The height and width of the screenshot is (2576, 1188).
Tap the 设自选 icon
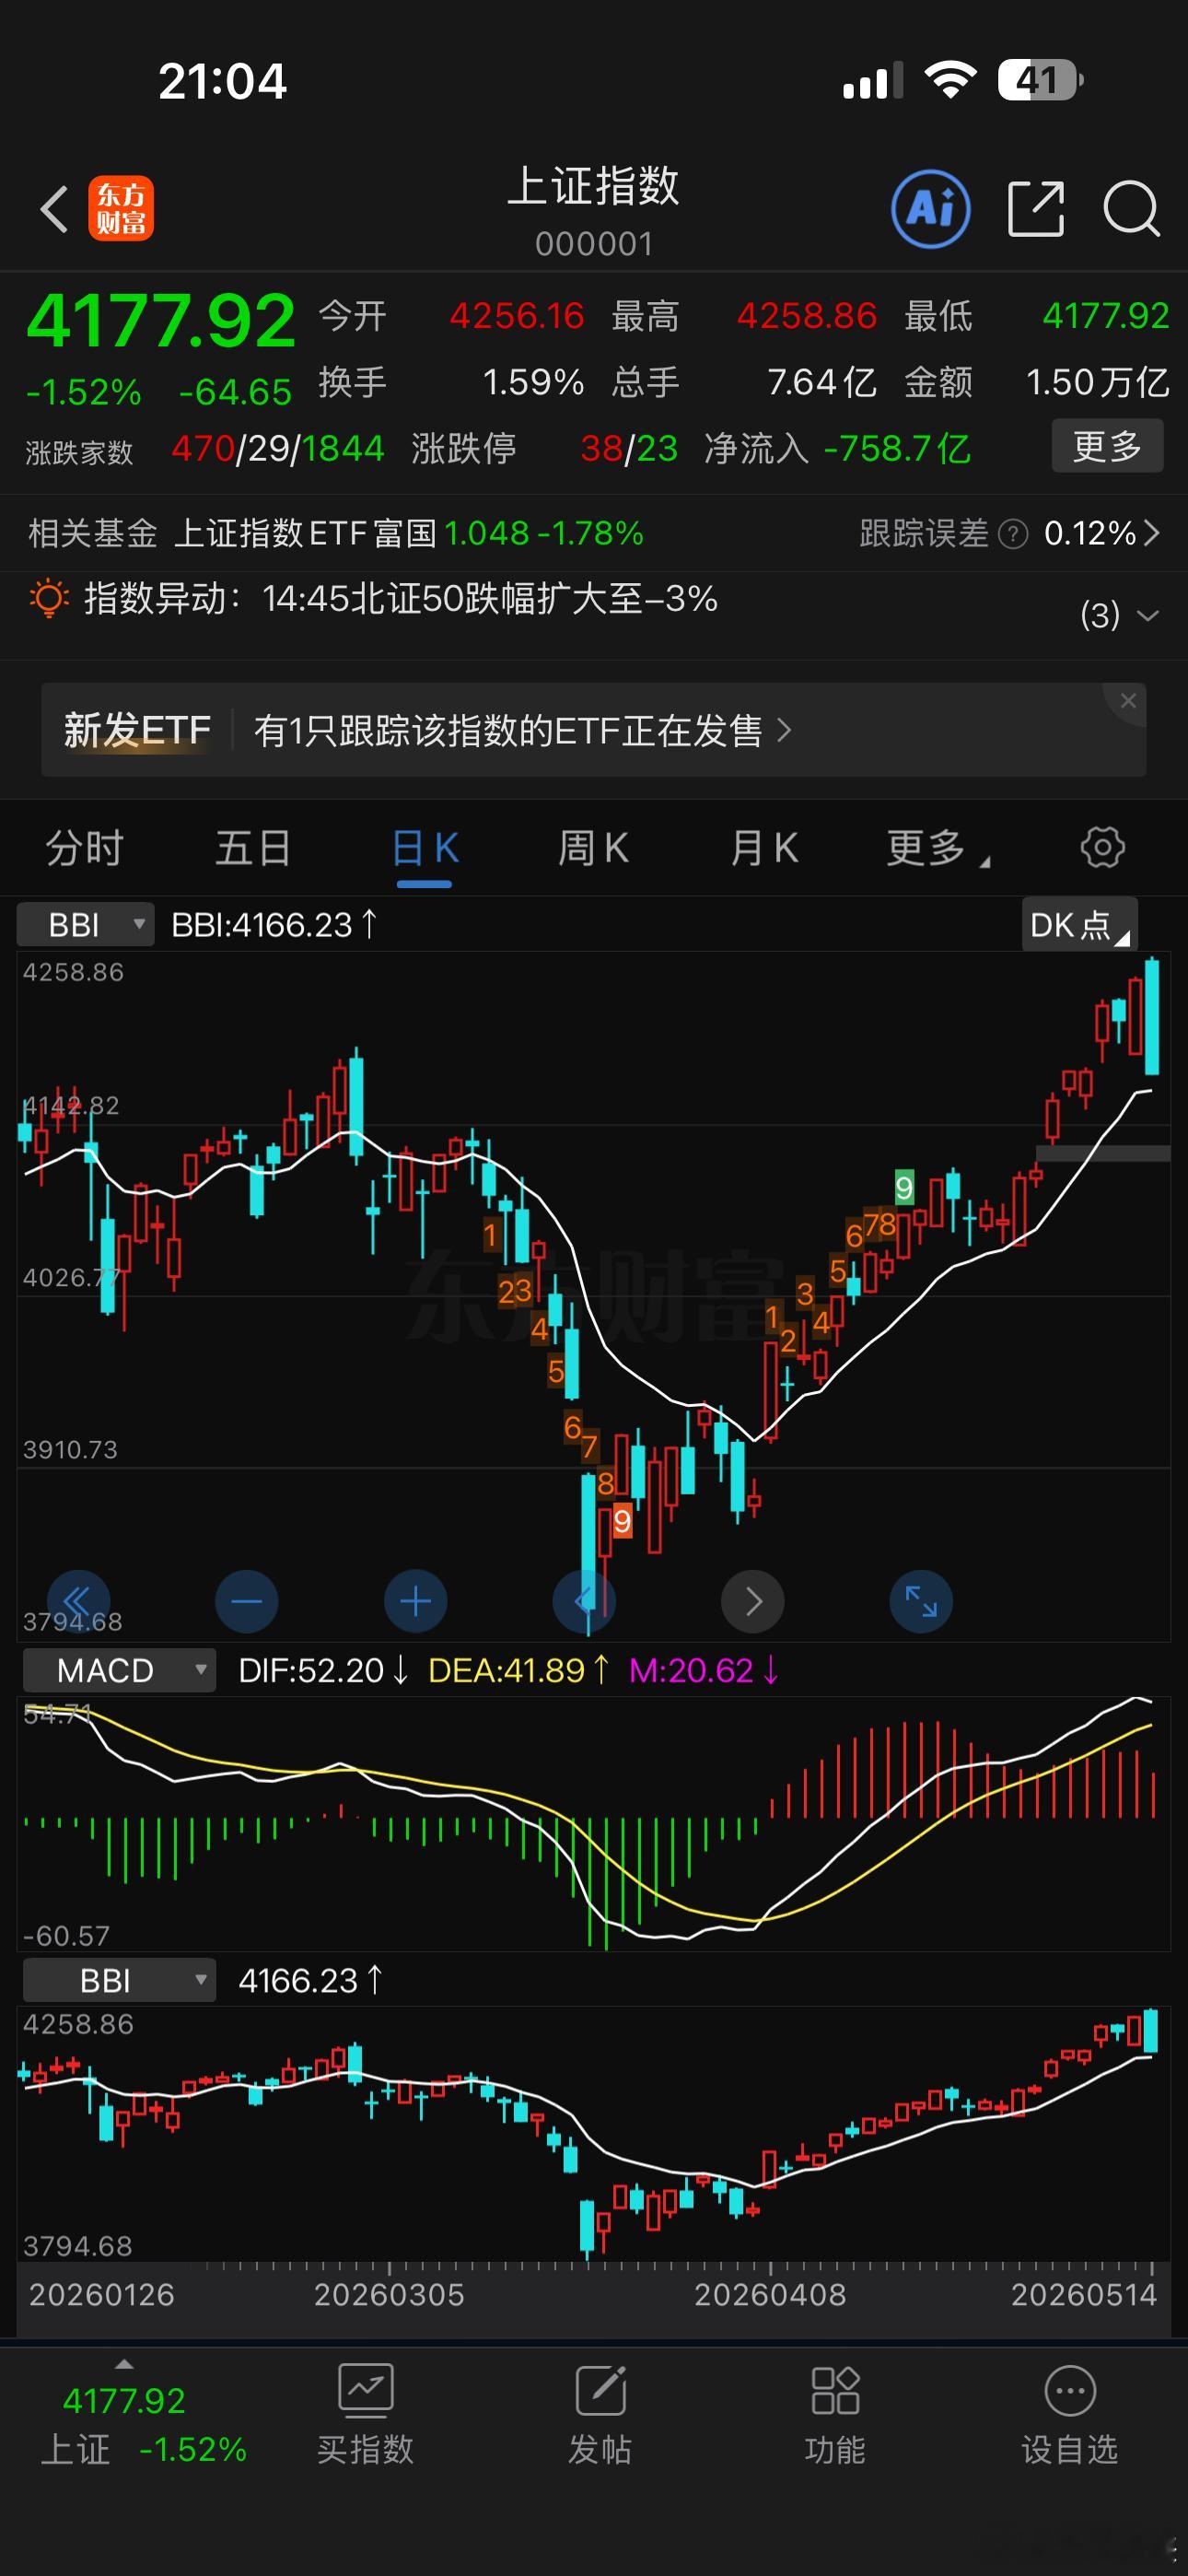(x=1070, y=2391)
